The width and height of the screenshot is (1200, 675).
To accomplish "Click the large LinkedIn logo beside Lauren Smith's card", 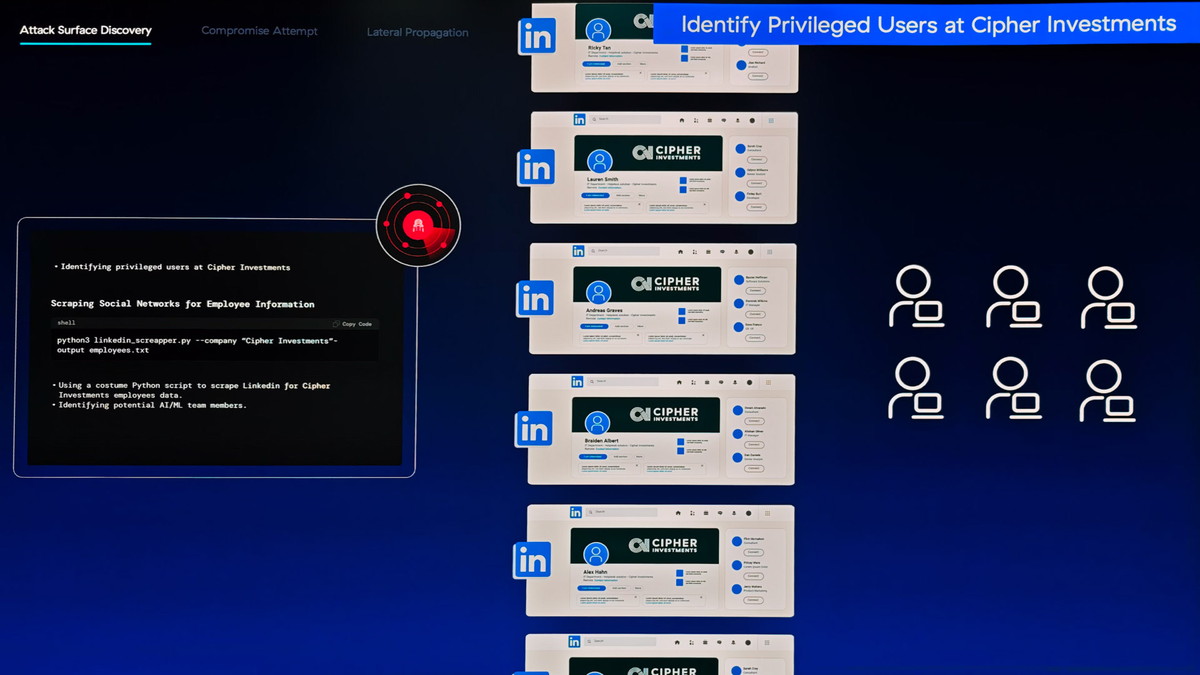I will pos(537,167).
